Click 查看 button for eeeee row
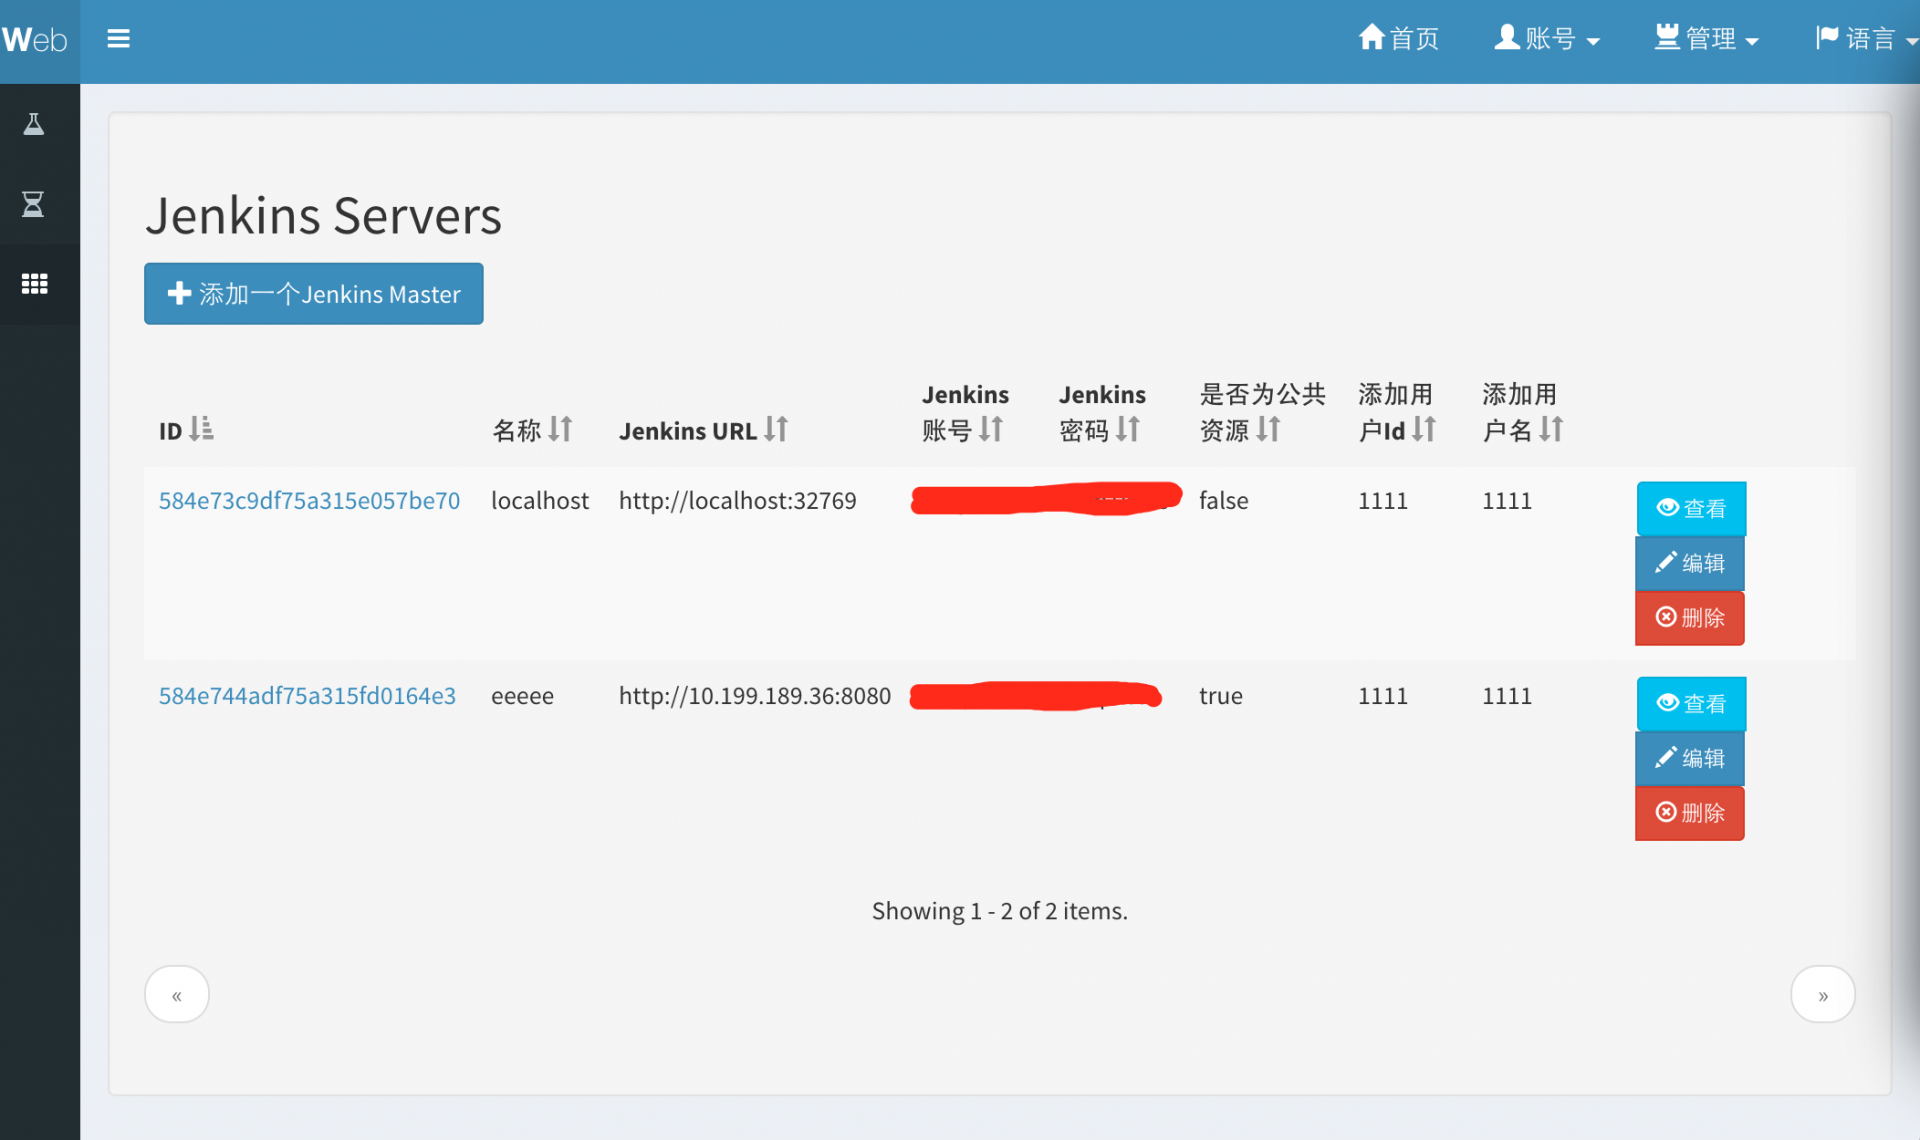 [1691, 704]
